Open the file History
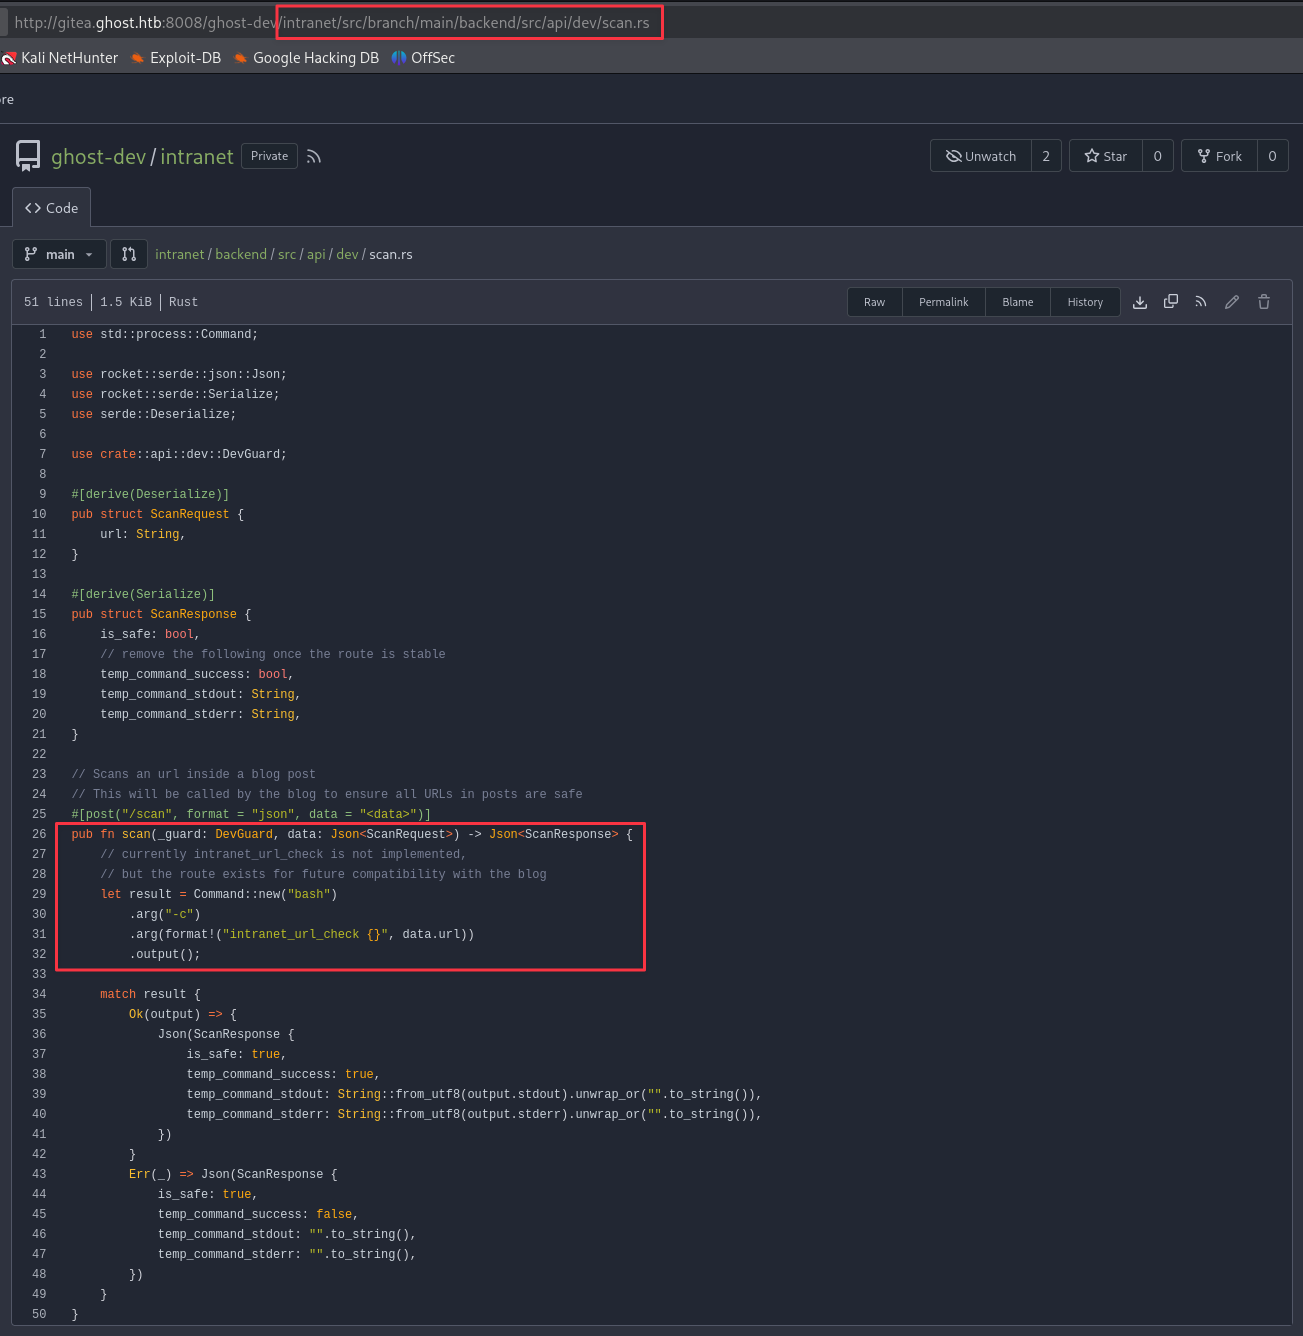 [x=1085, y=302]
